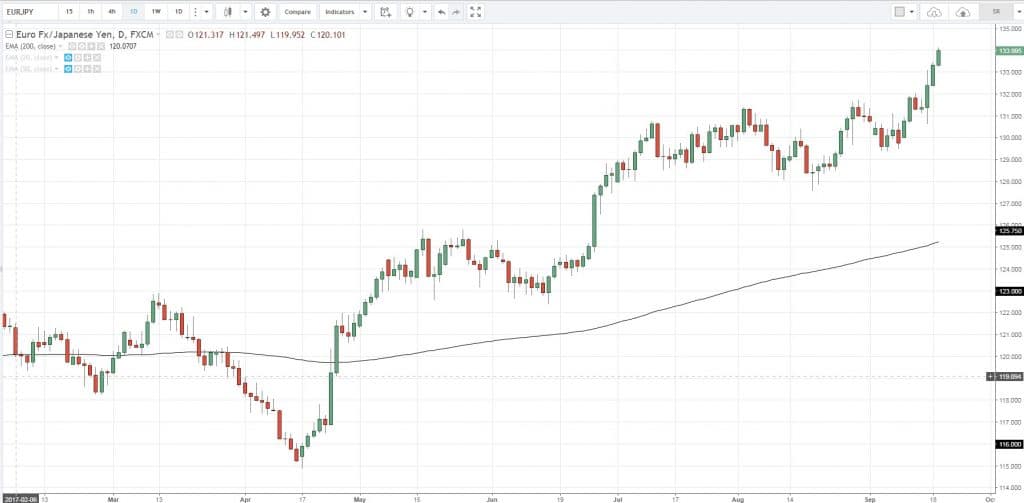Click the Compare button
1024x503 pixels.
click(297, 12)
